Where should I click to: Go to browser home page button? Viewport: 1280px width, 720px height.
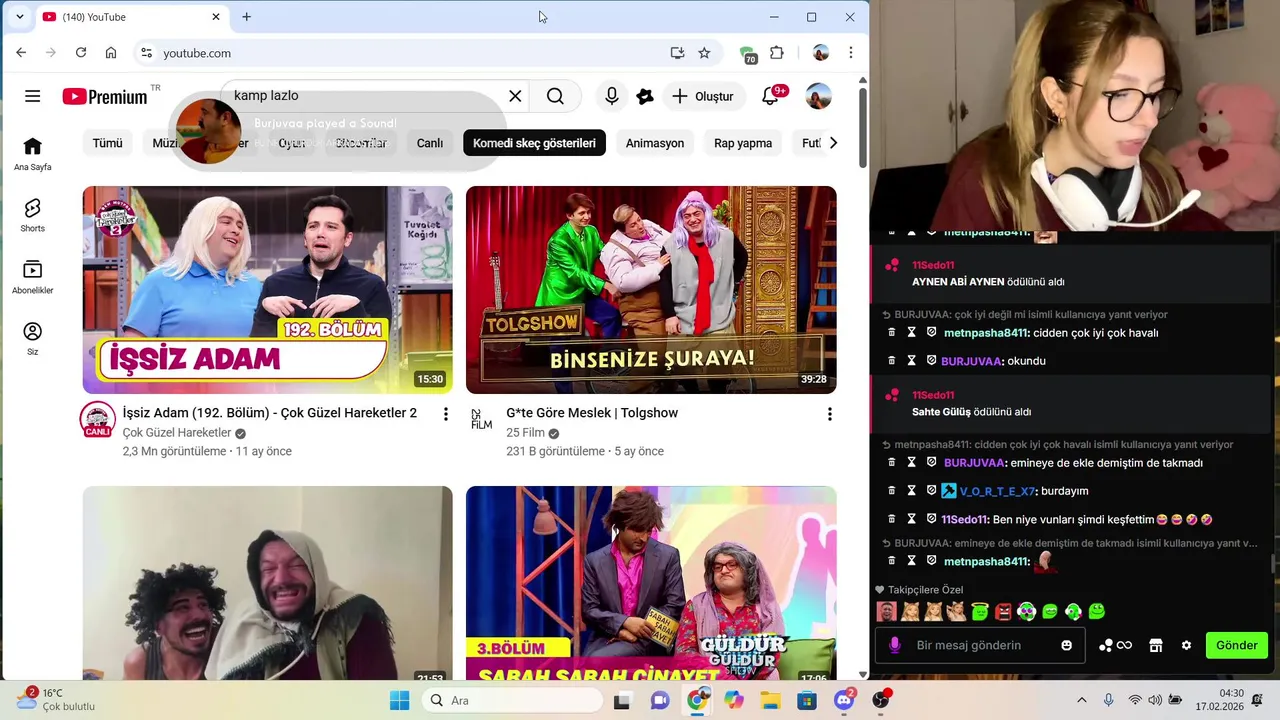coord(111,53)
